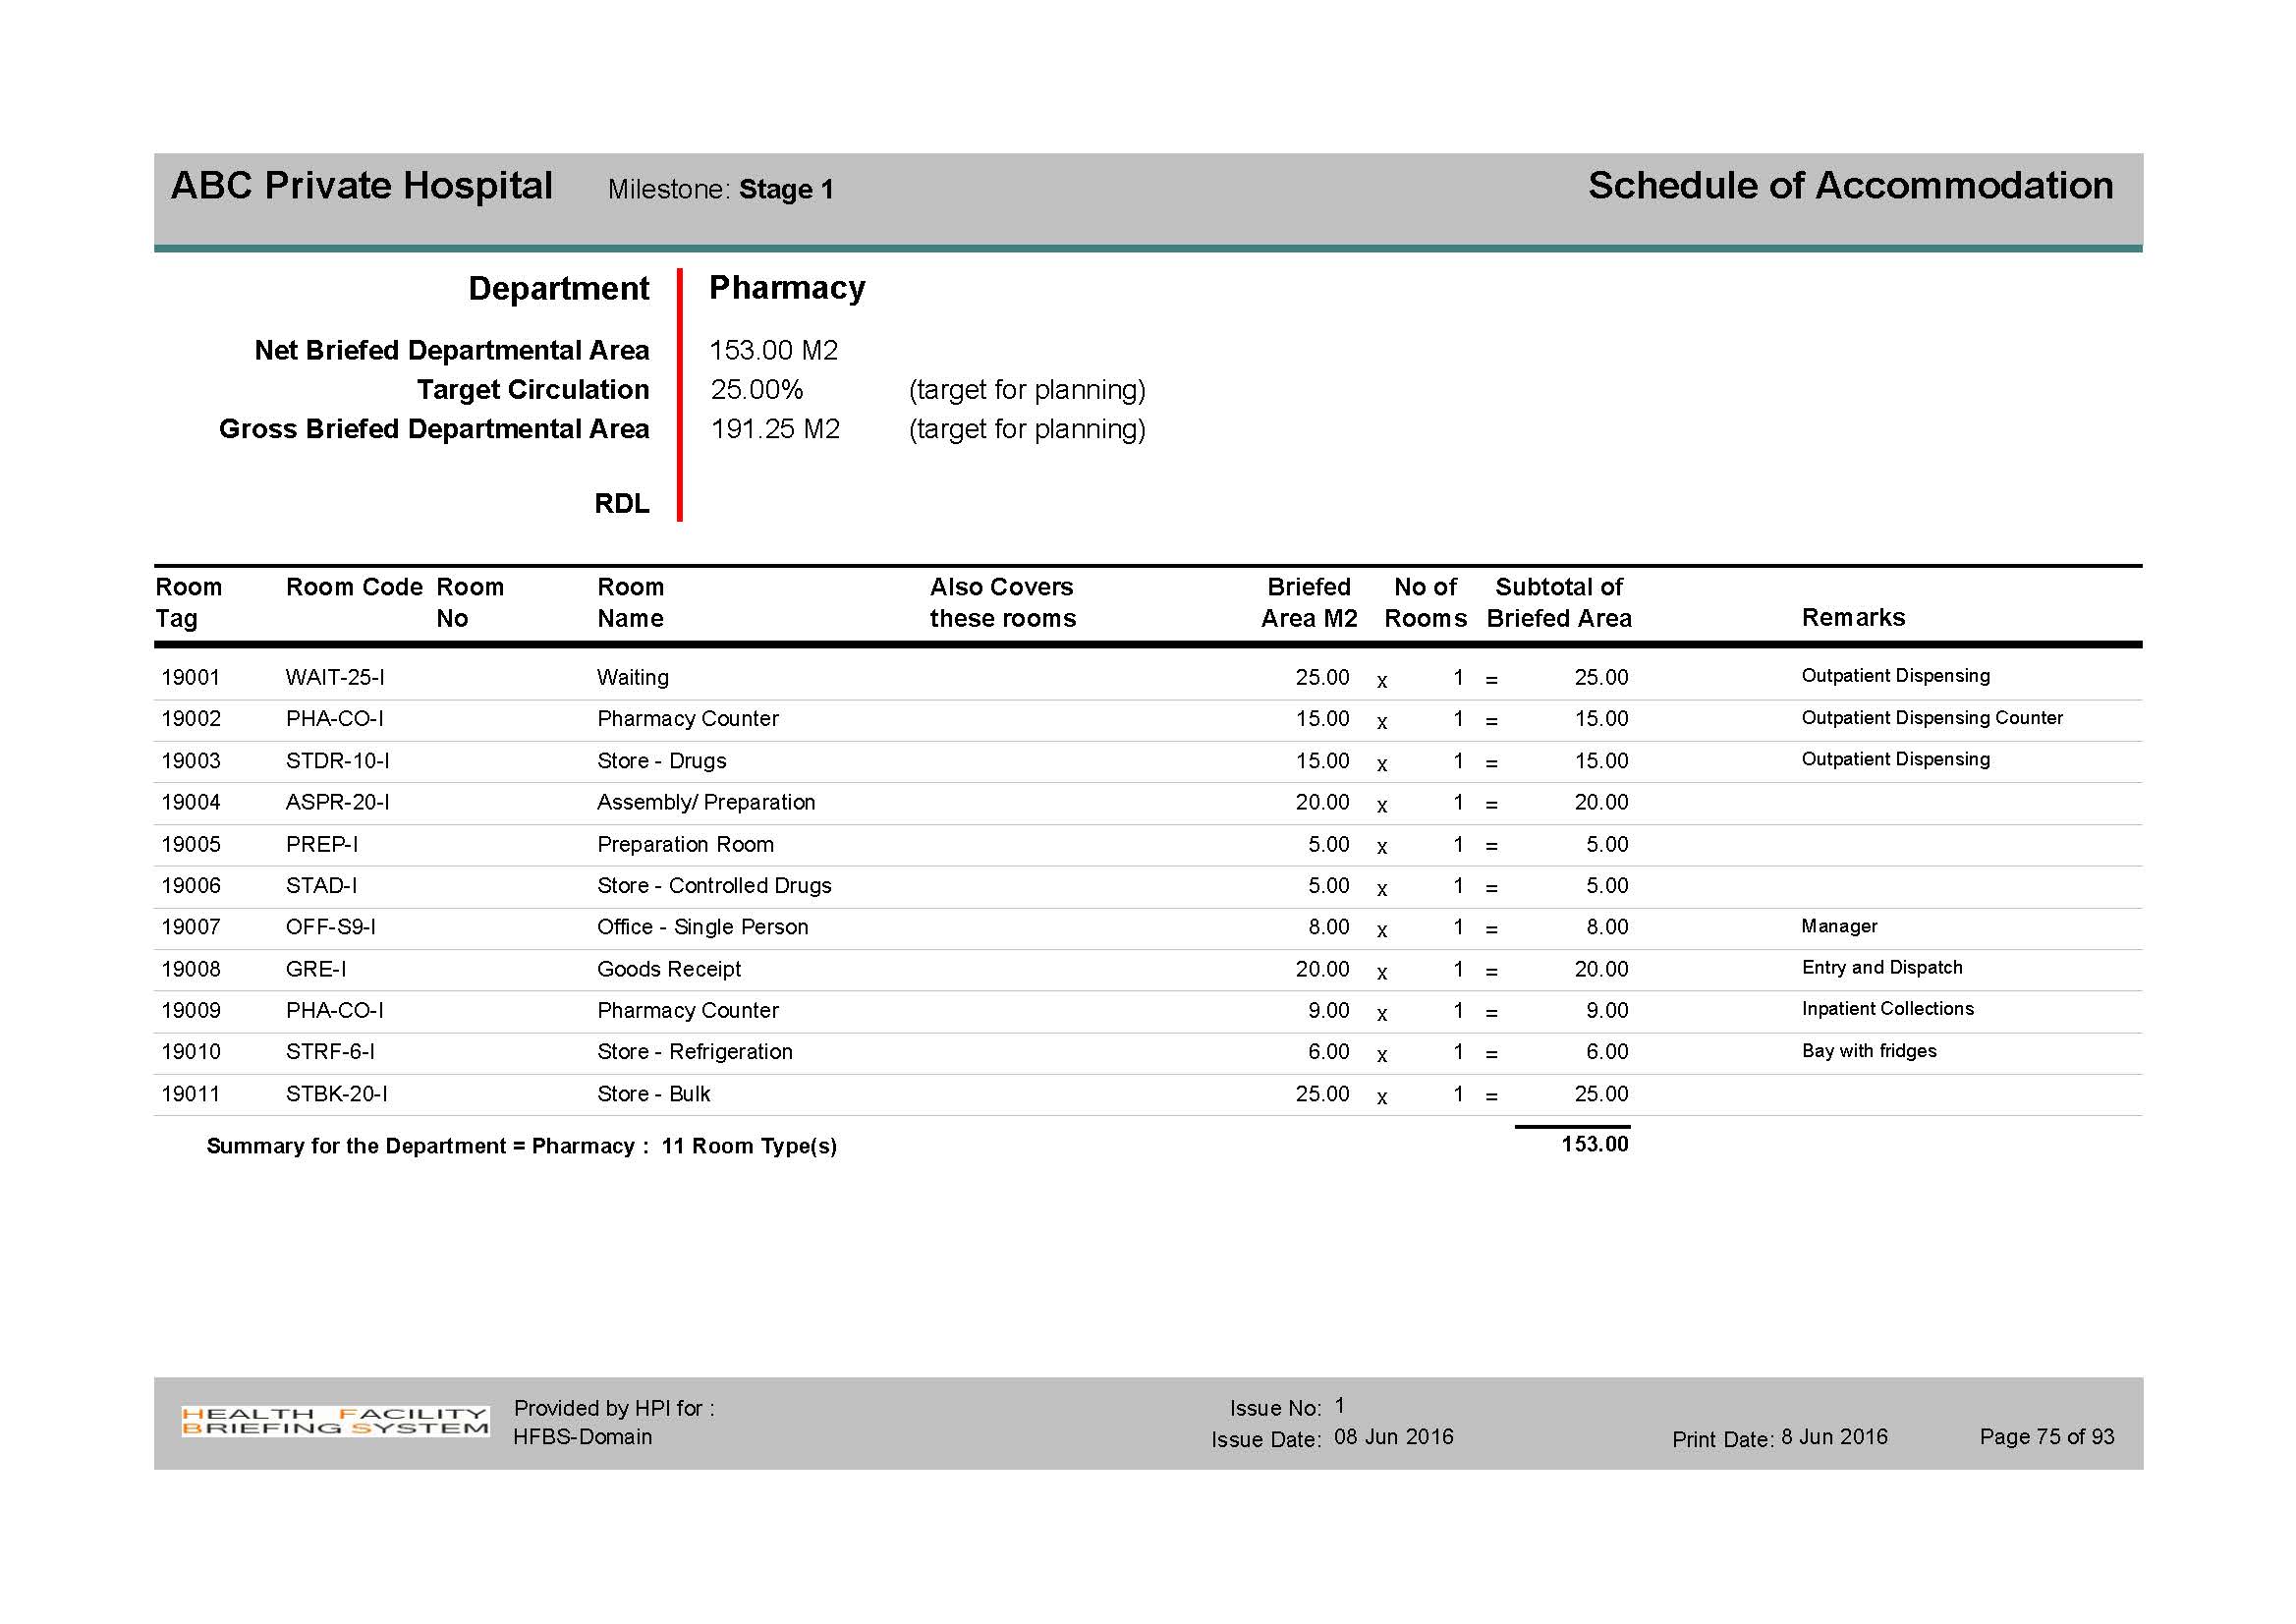Click gross area value '191.25 M2'
The width and height of the screenshot is (2296, 1624).
click(x=775, y=429)
